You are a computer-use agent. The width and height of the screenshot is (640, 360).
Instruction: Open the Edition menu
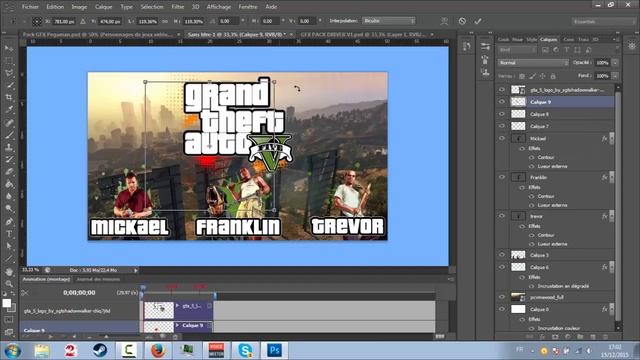[55, 7]
